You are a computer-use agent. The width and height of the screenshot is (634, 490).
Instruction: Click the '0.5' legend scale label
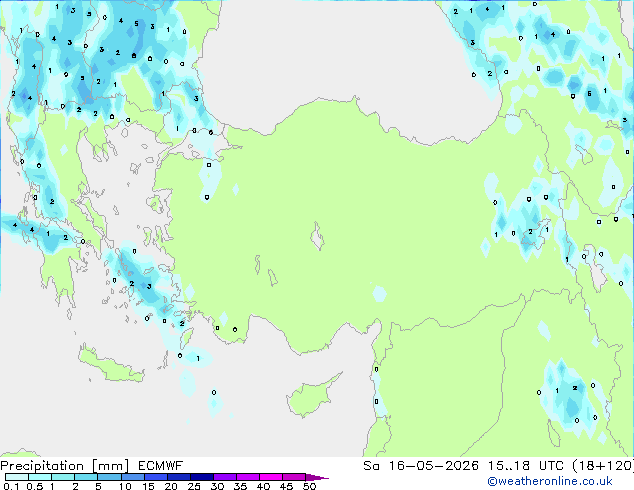[35, 486]
